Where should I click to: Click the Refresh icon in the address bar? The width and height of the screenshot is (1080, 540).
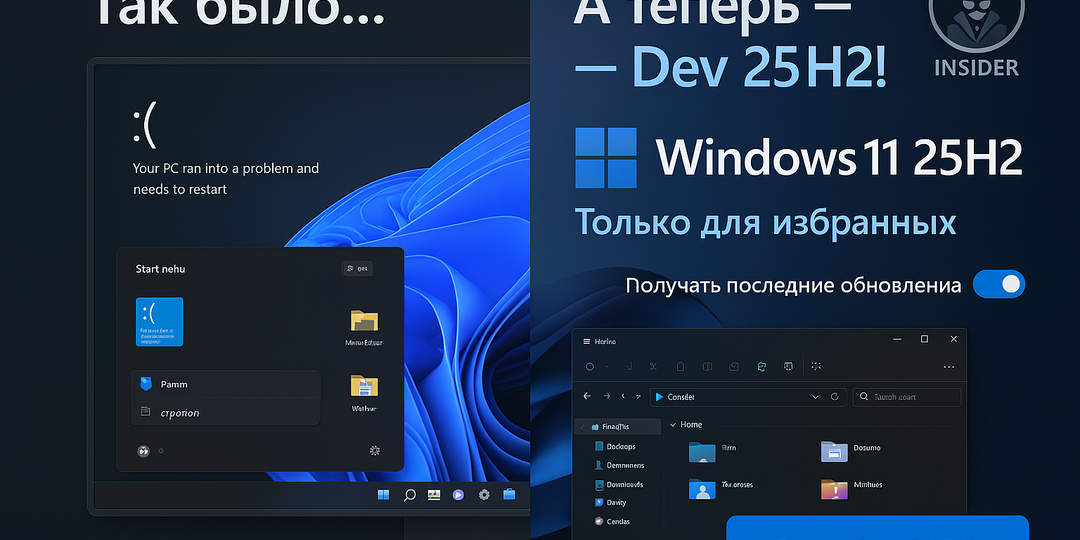834,397
